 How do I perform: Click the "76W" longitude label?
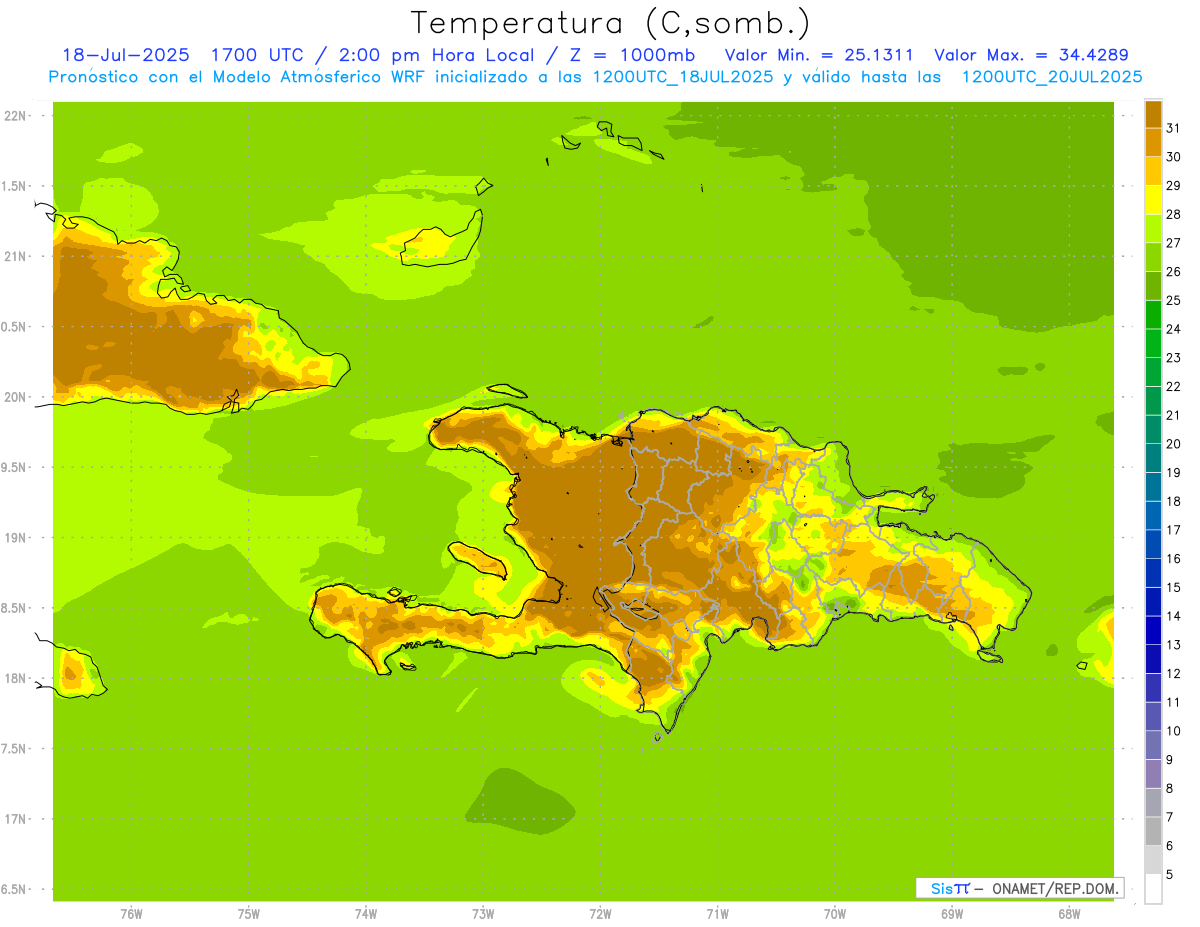pyautogui.click(x=131, y=914)
